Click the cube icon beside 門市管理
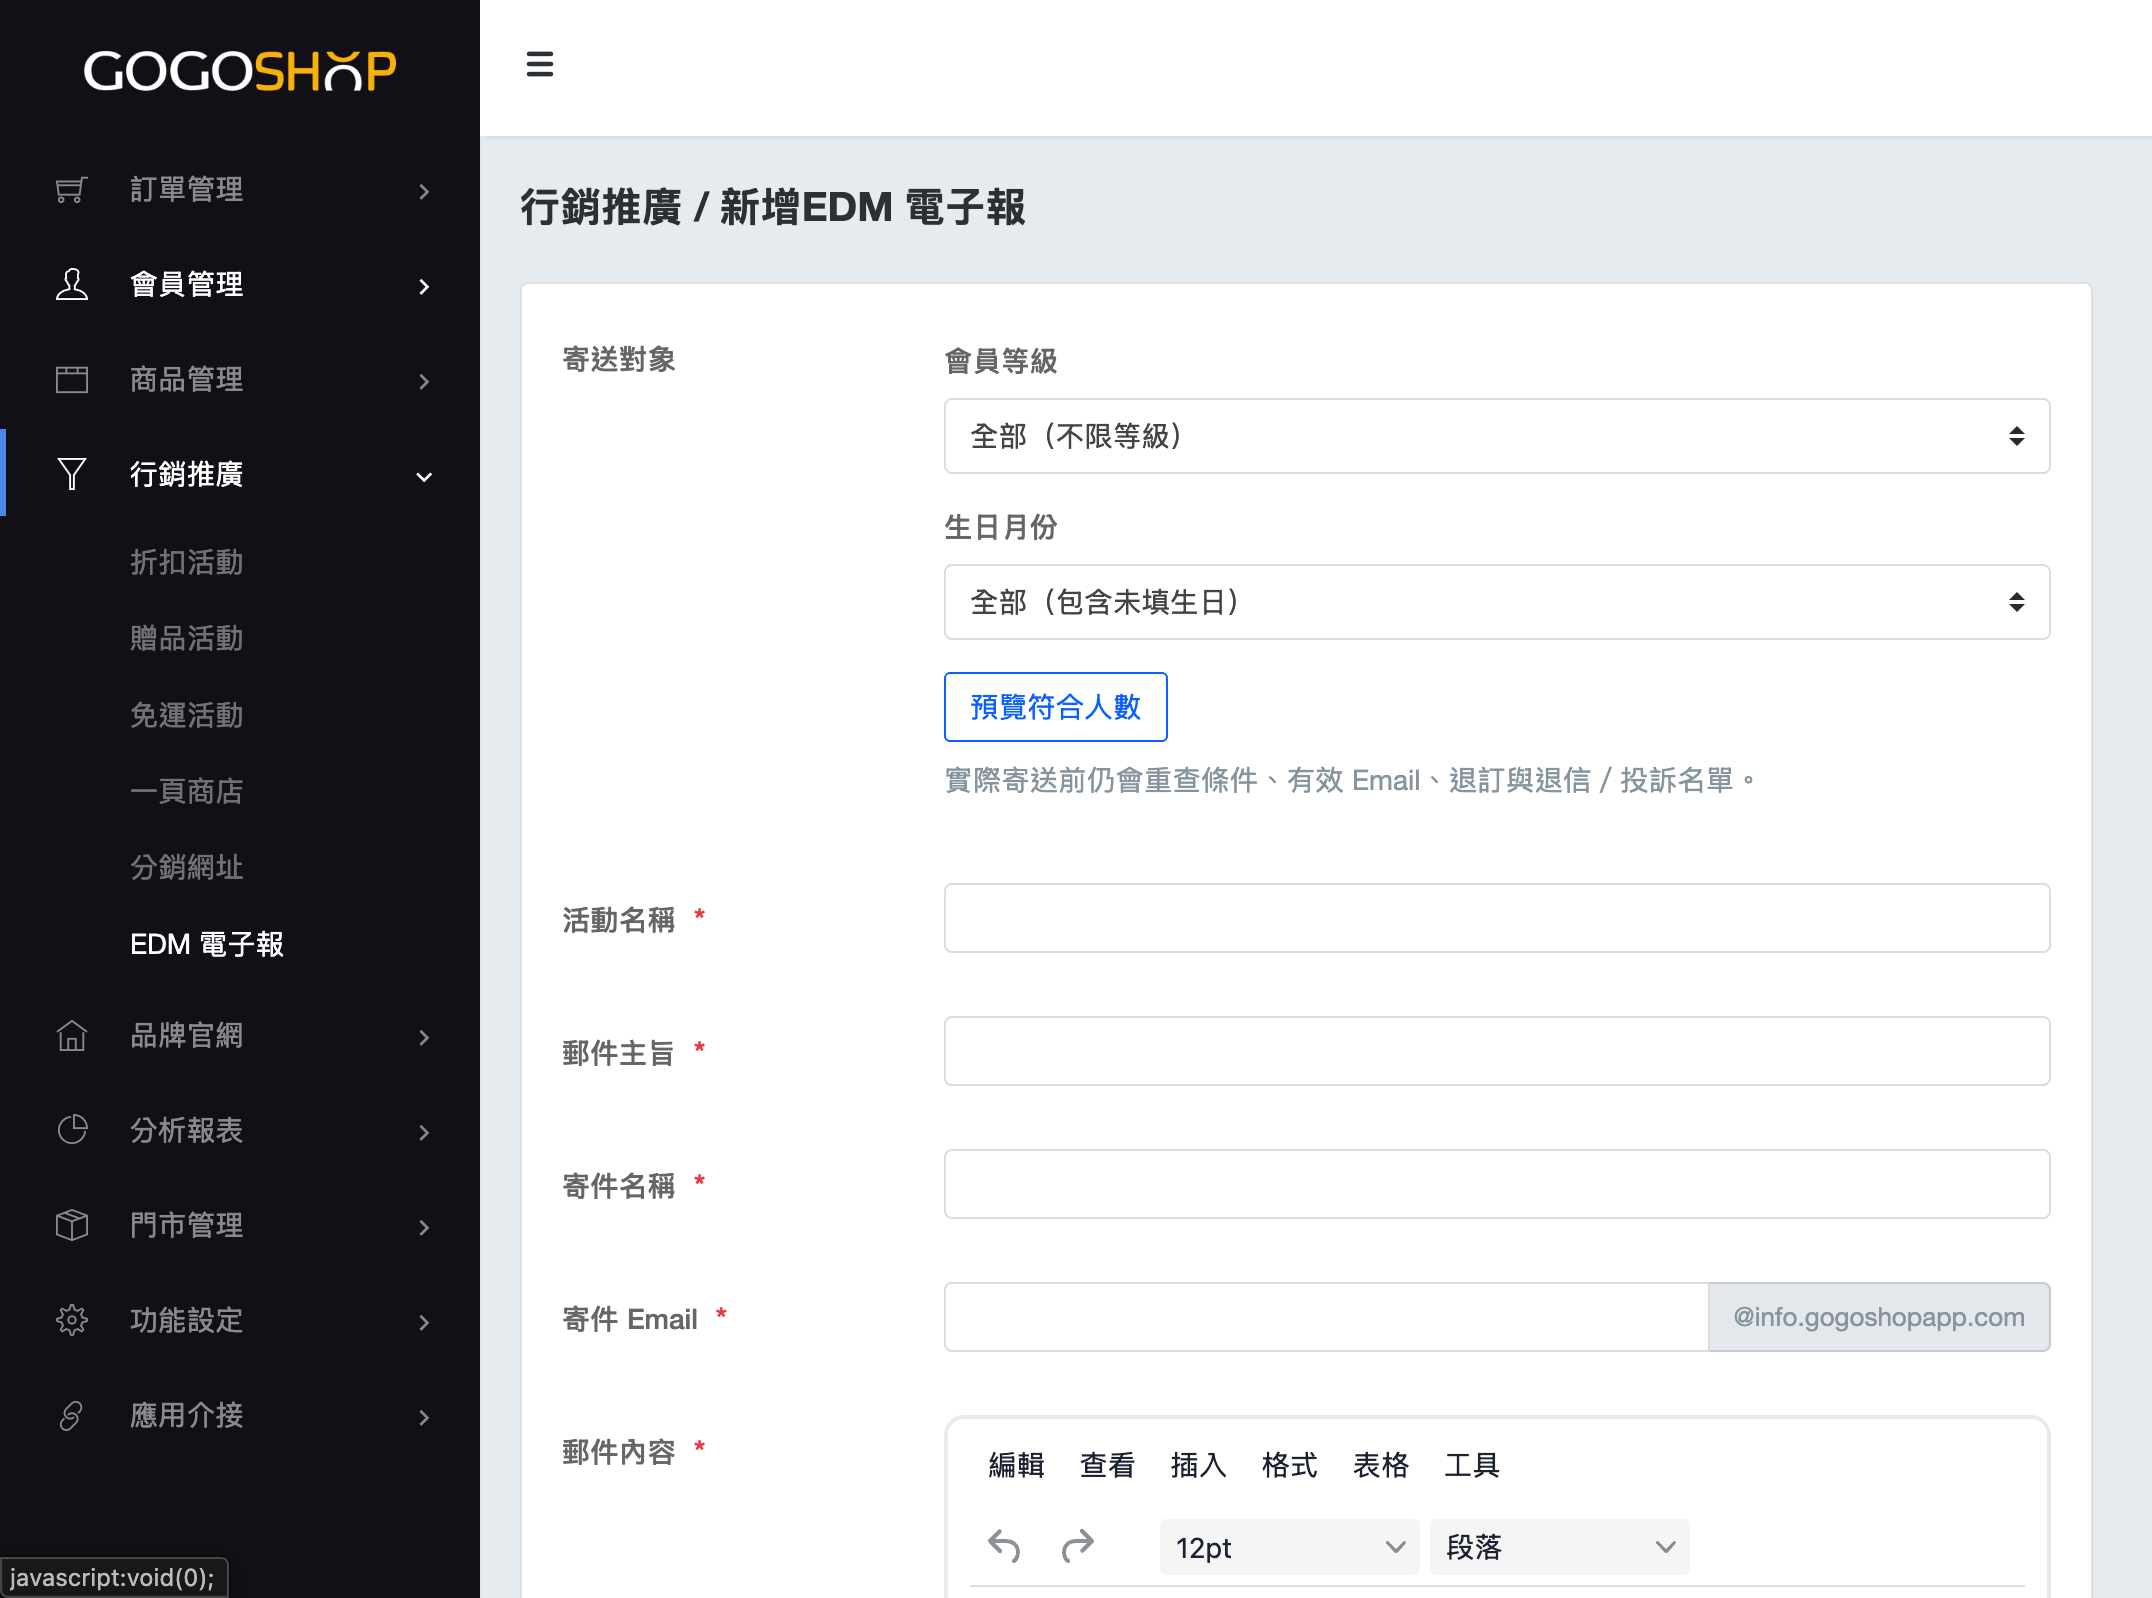 [x=71, y=1225]
